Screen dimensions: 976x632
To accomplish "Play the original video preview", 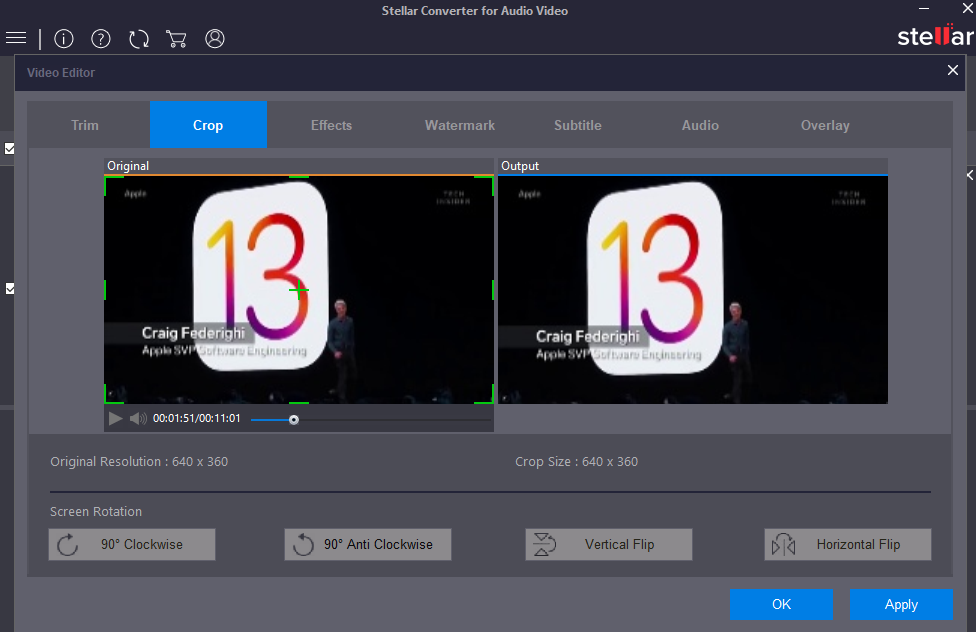I will point(115,418).
